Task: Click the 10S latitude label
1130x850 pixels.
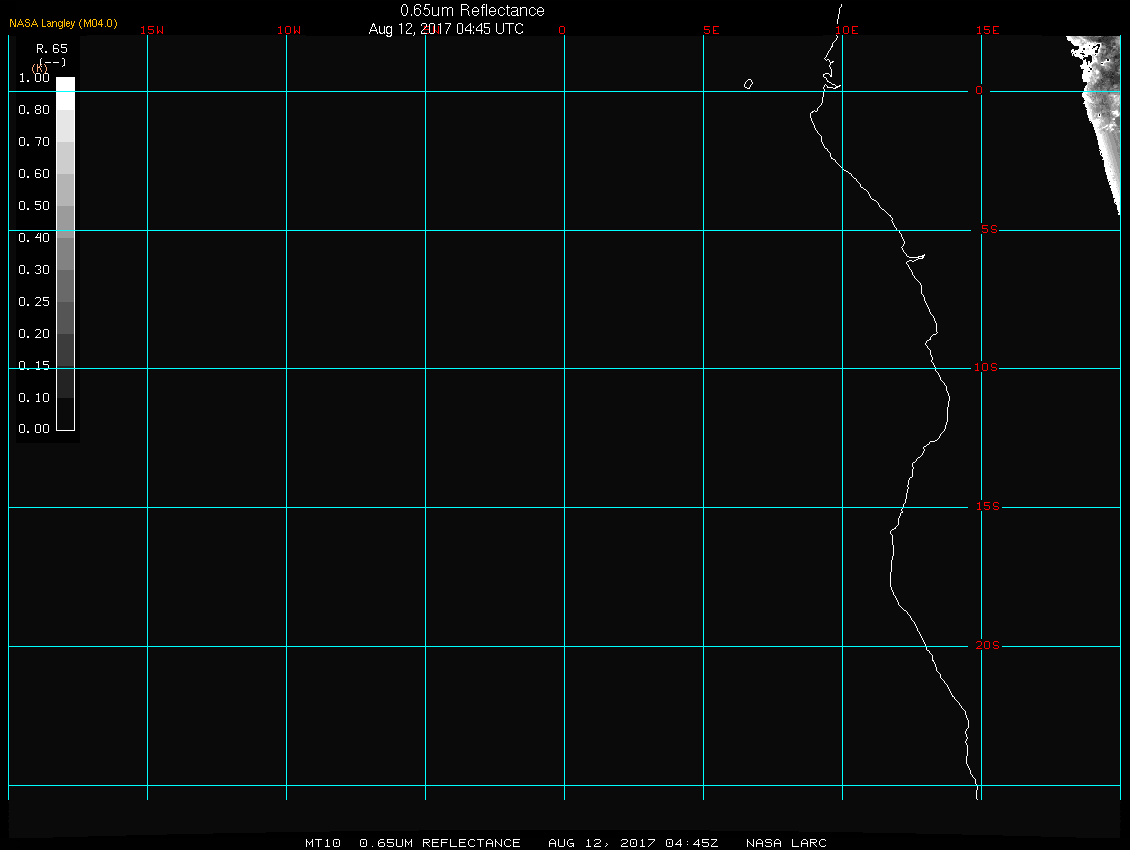Action: 986,368
